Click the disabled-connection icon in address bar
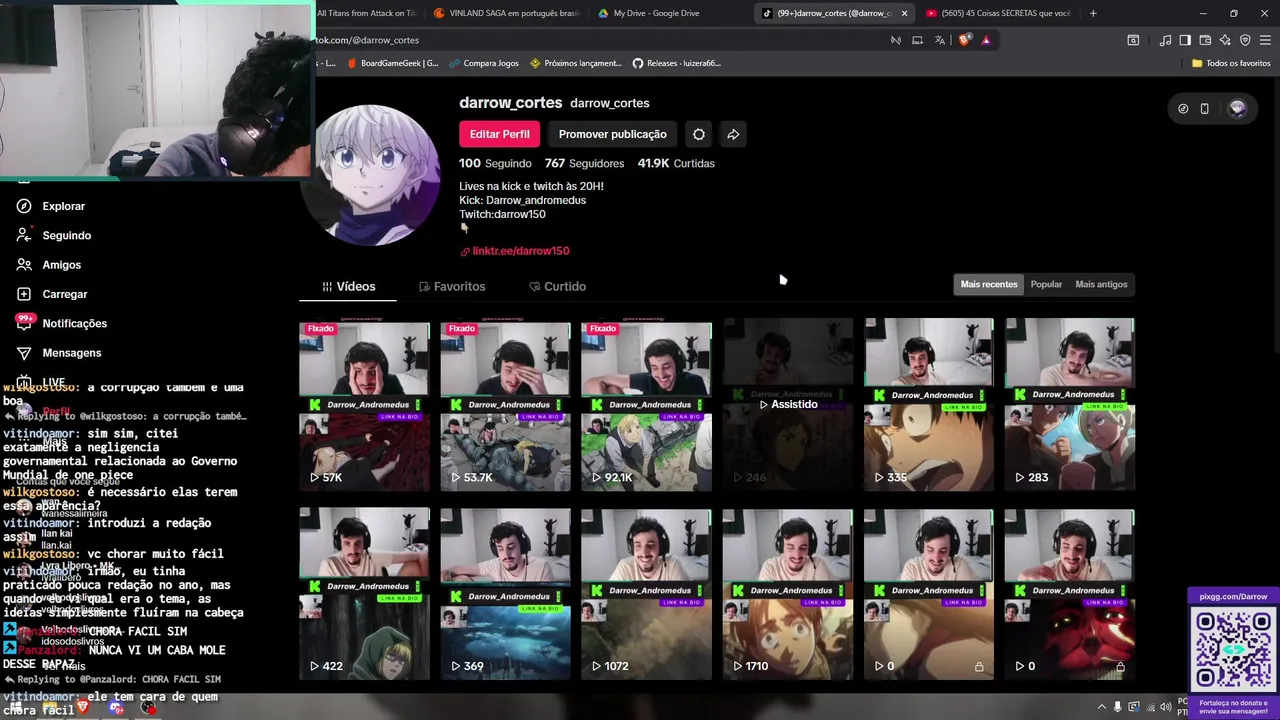1280x720 pixels. (x=895, y=40)
